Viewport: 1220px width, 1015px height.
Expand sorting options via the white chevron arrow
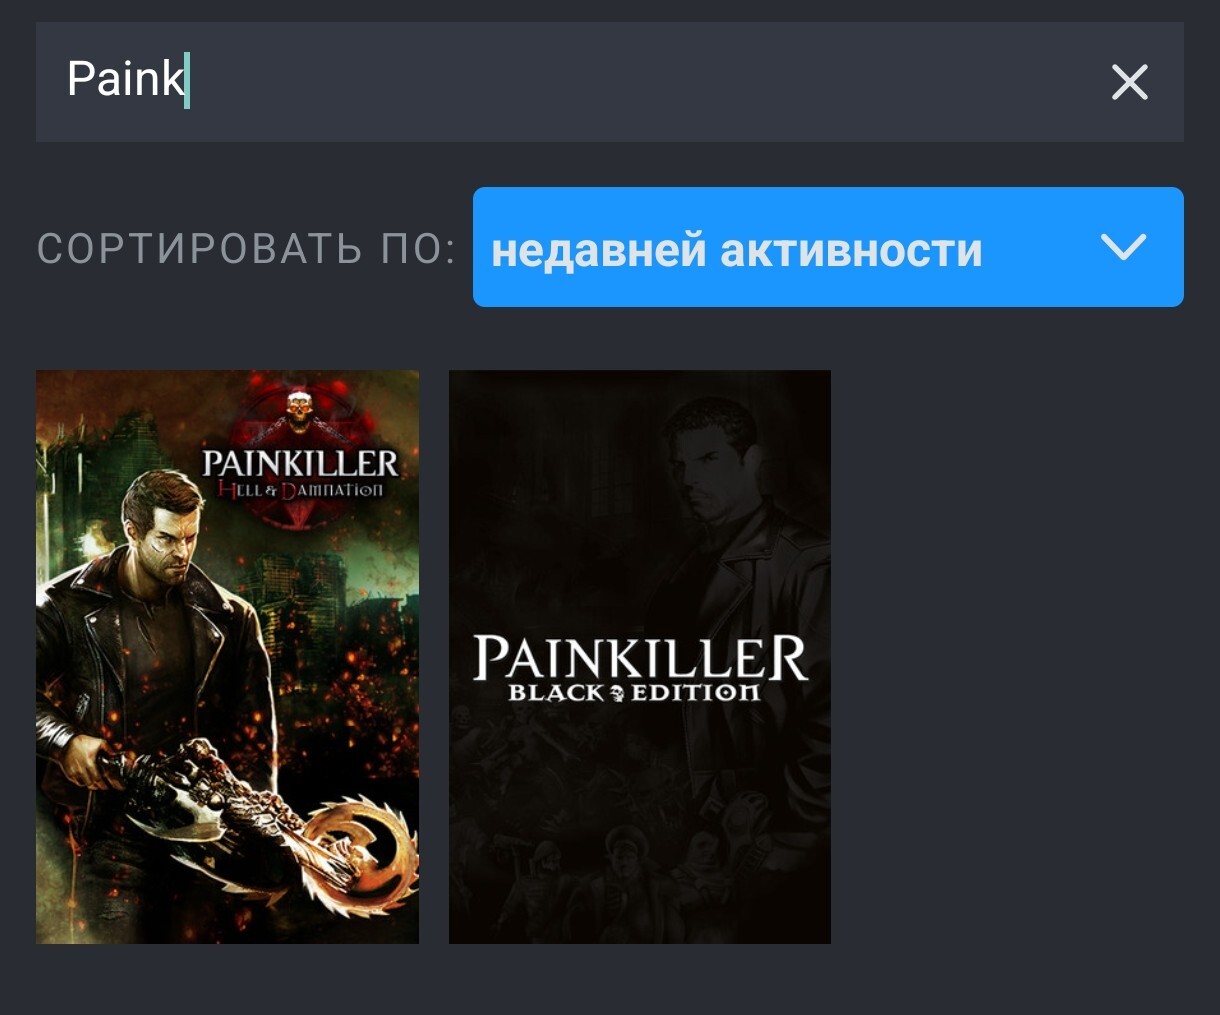coord(1122,246)
